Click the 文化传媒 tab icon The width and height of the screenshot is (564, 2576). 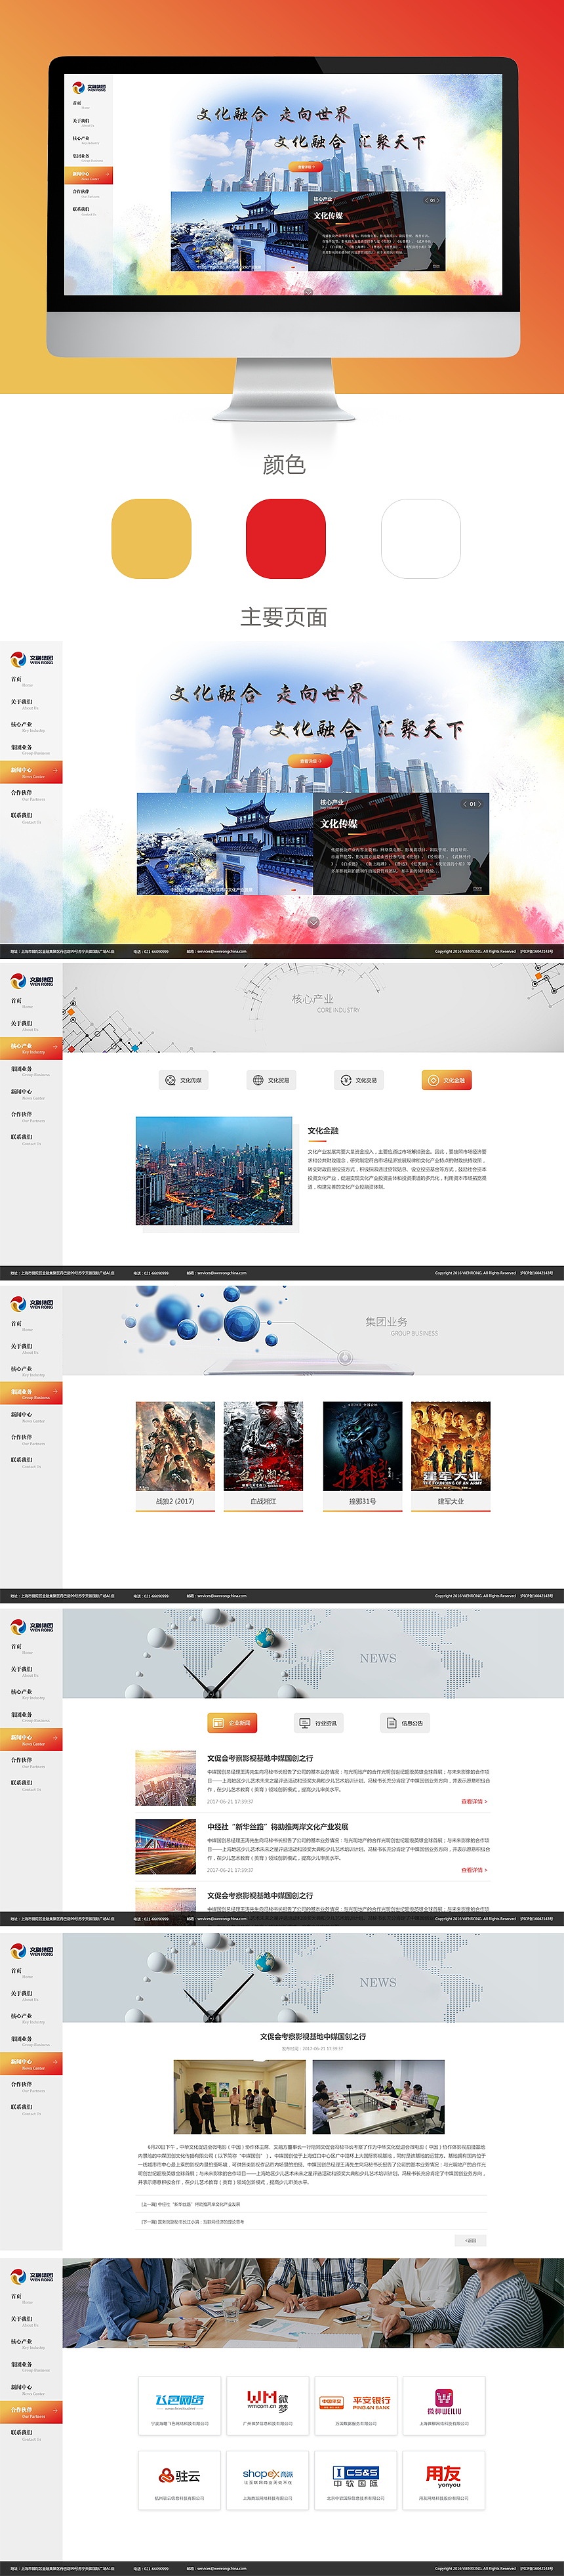[x=170, y=1080]
